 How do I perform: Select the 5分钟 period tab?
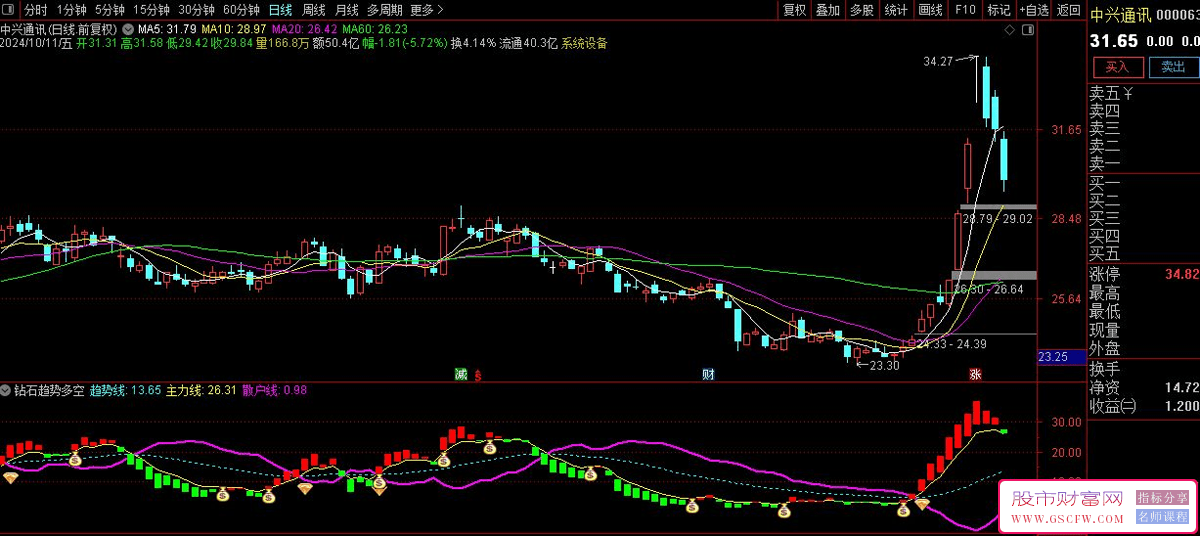pos(110,10)
